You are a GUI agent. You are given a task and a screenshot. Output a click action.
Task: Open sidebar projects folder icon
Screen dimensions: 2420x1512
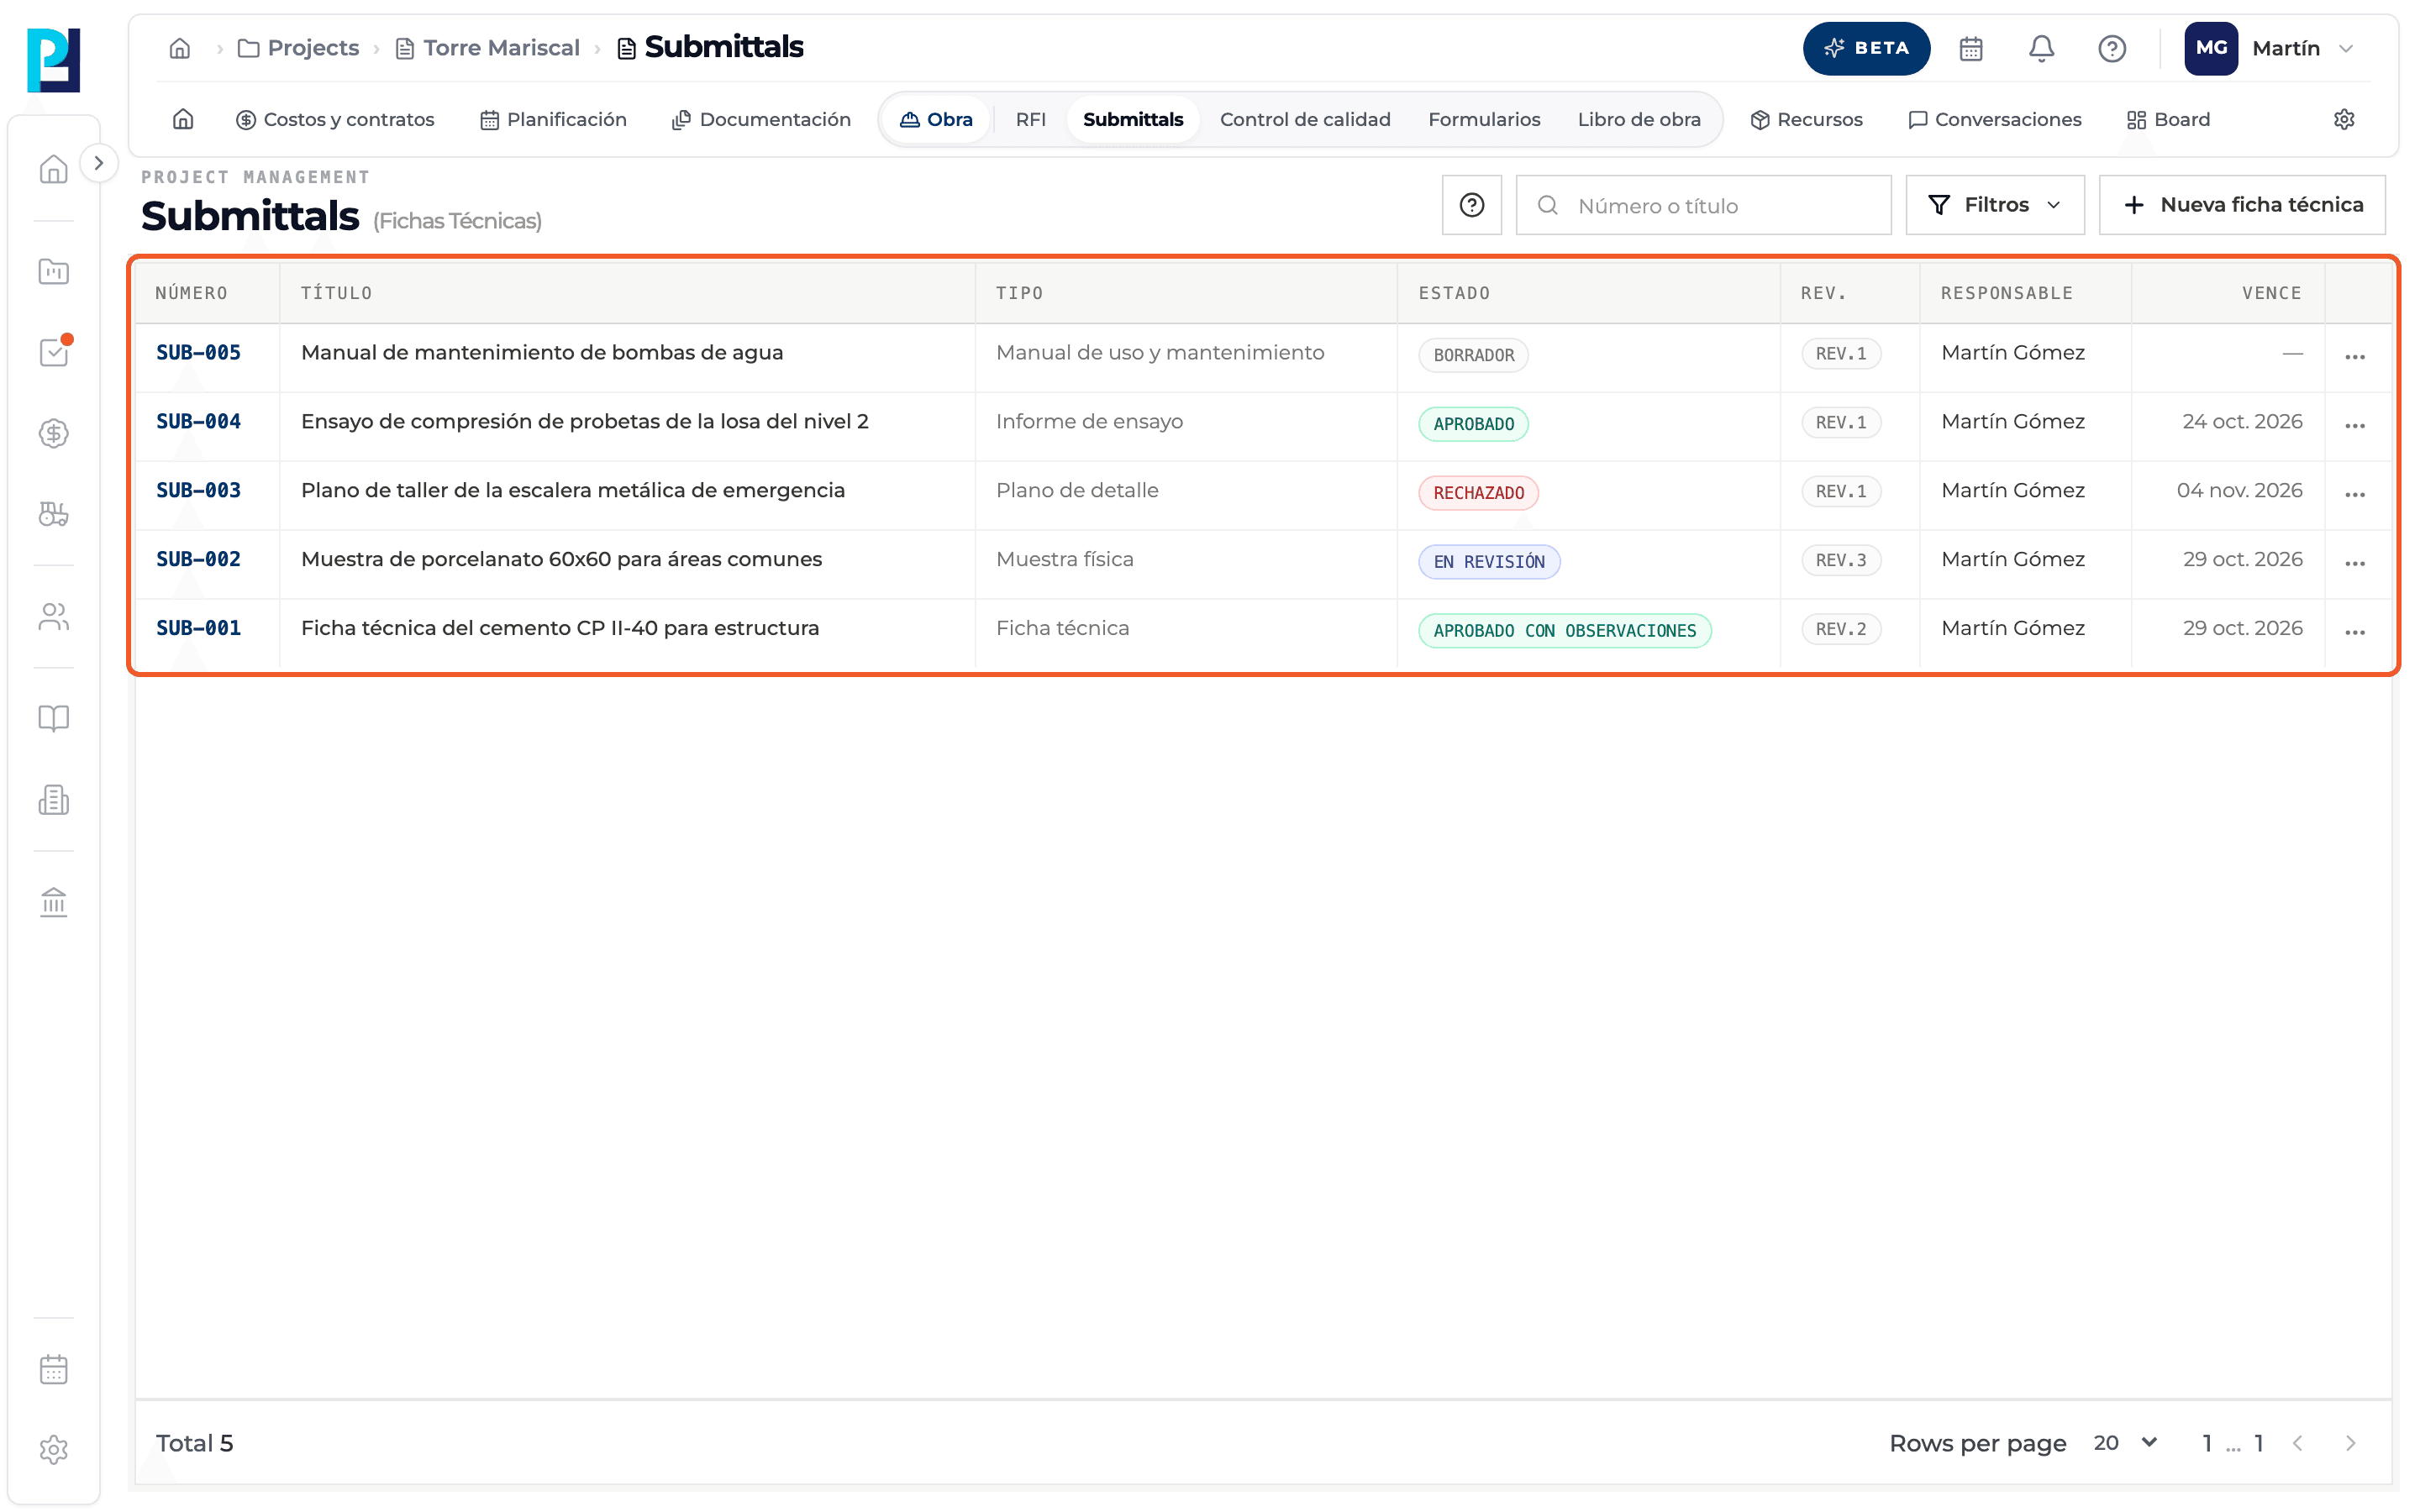(54, 271)
